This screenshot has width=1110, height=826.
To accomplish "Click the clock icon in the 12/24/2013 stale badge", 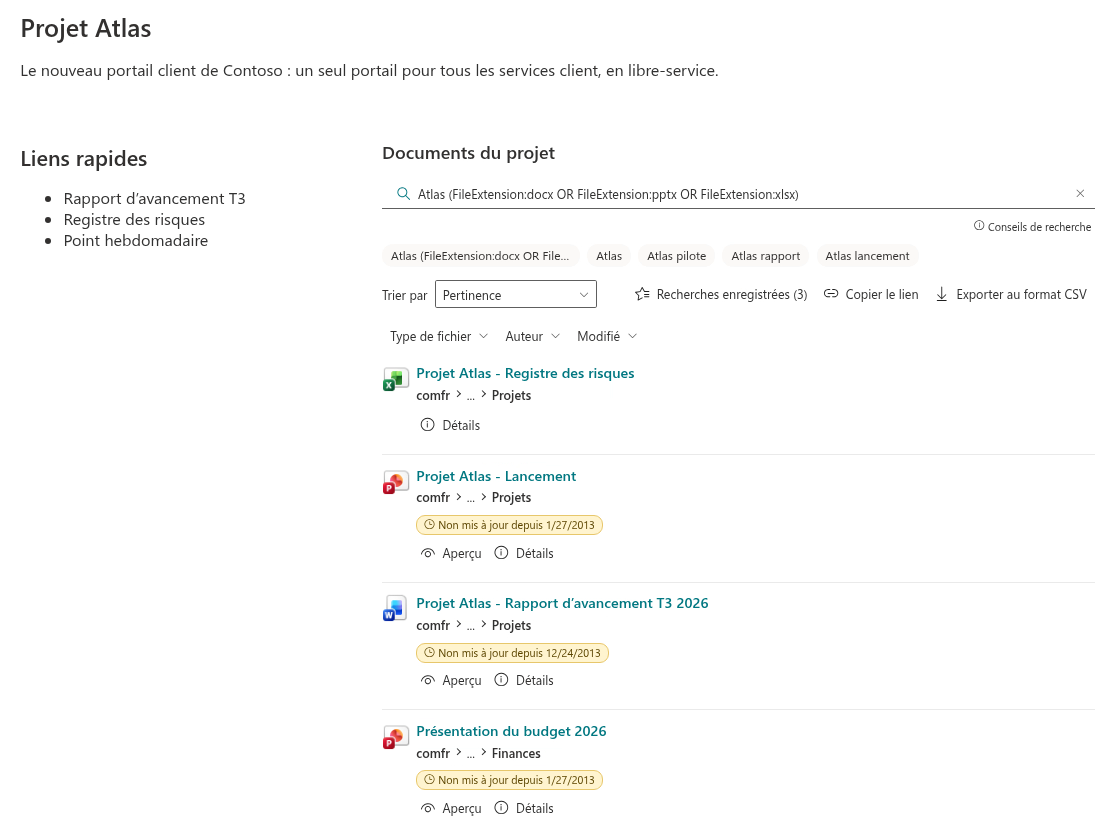I will pos(429,653).
